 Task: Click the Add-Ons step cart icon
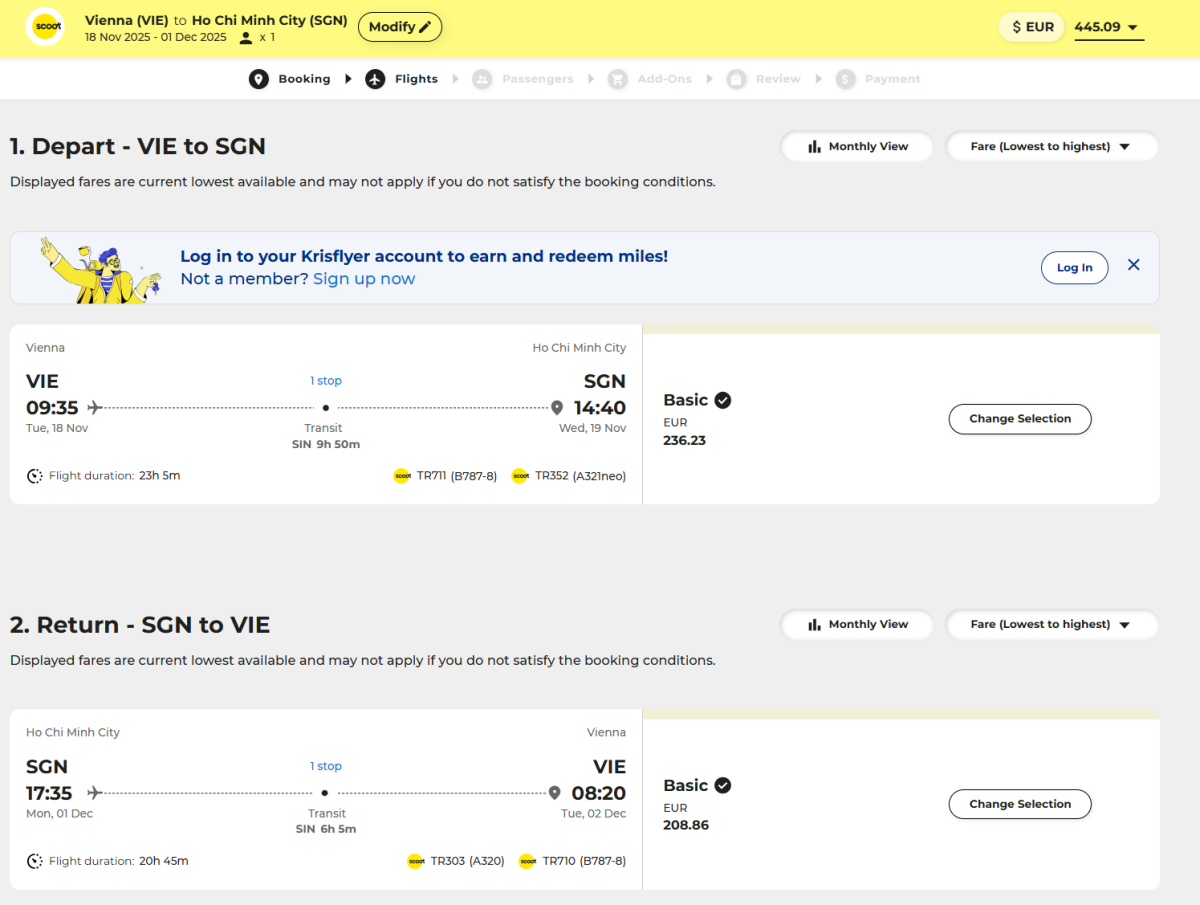pos(617,79)
